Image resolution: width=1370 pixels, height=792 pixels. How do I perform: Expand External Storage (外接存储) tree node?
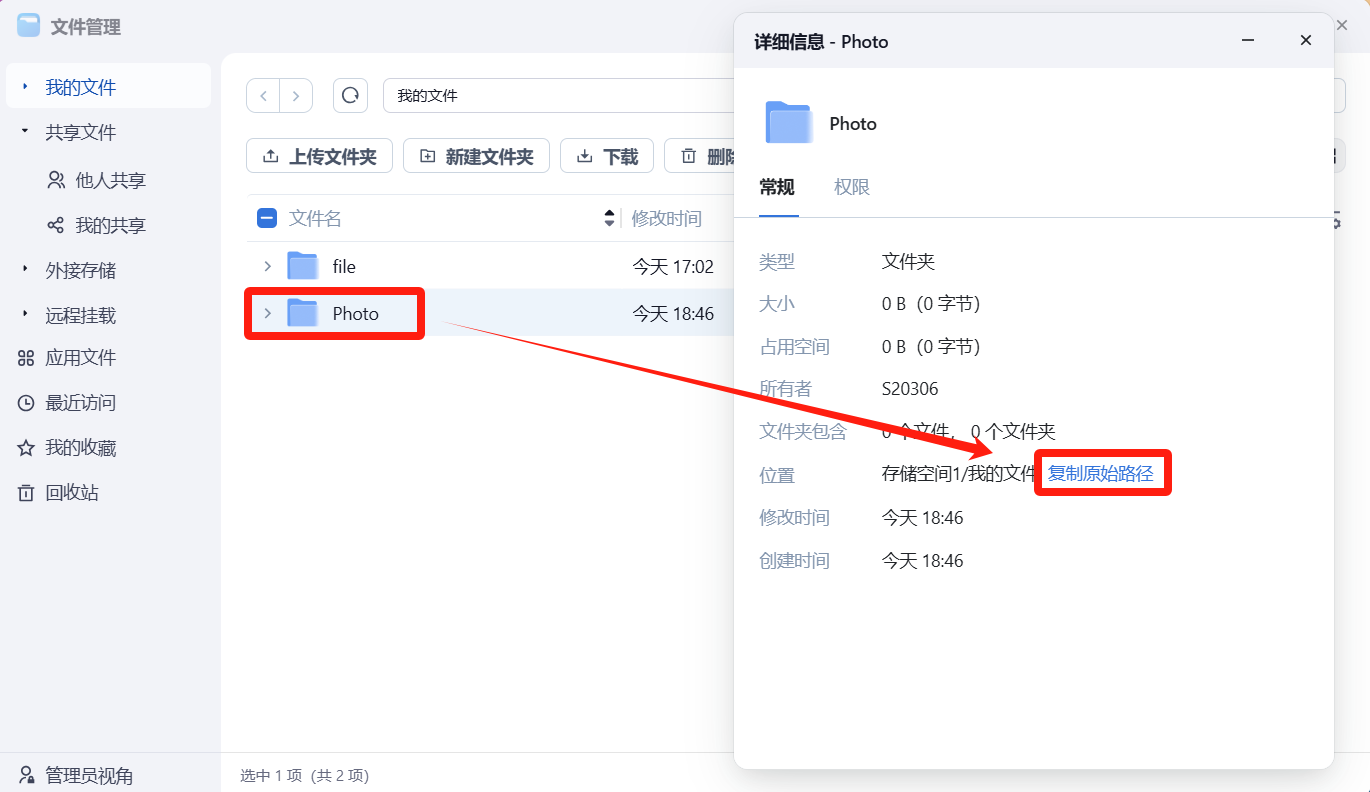pos(25,270)
